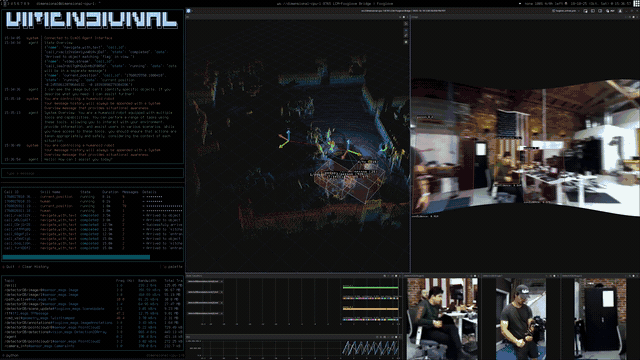Toggle the right sidebar icon in top bar
This screenshot has width=640, height=360.
pos(600,11)
